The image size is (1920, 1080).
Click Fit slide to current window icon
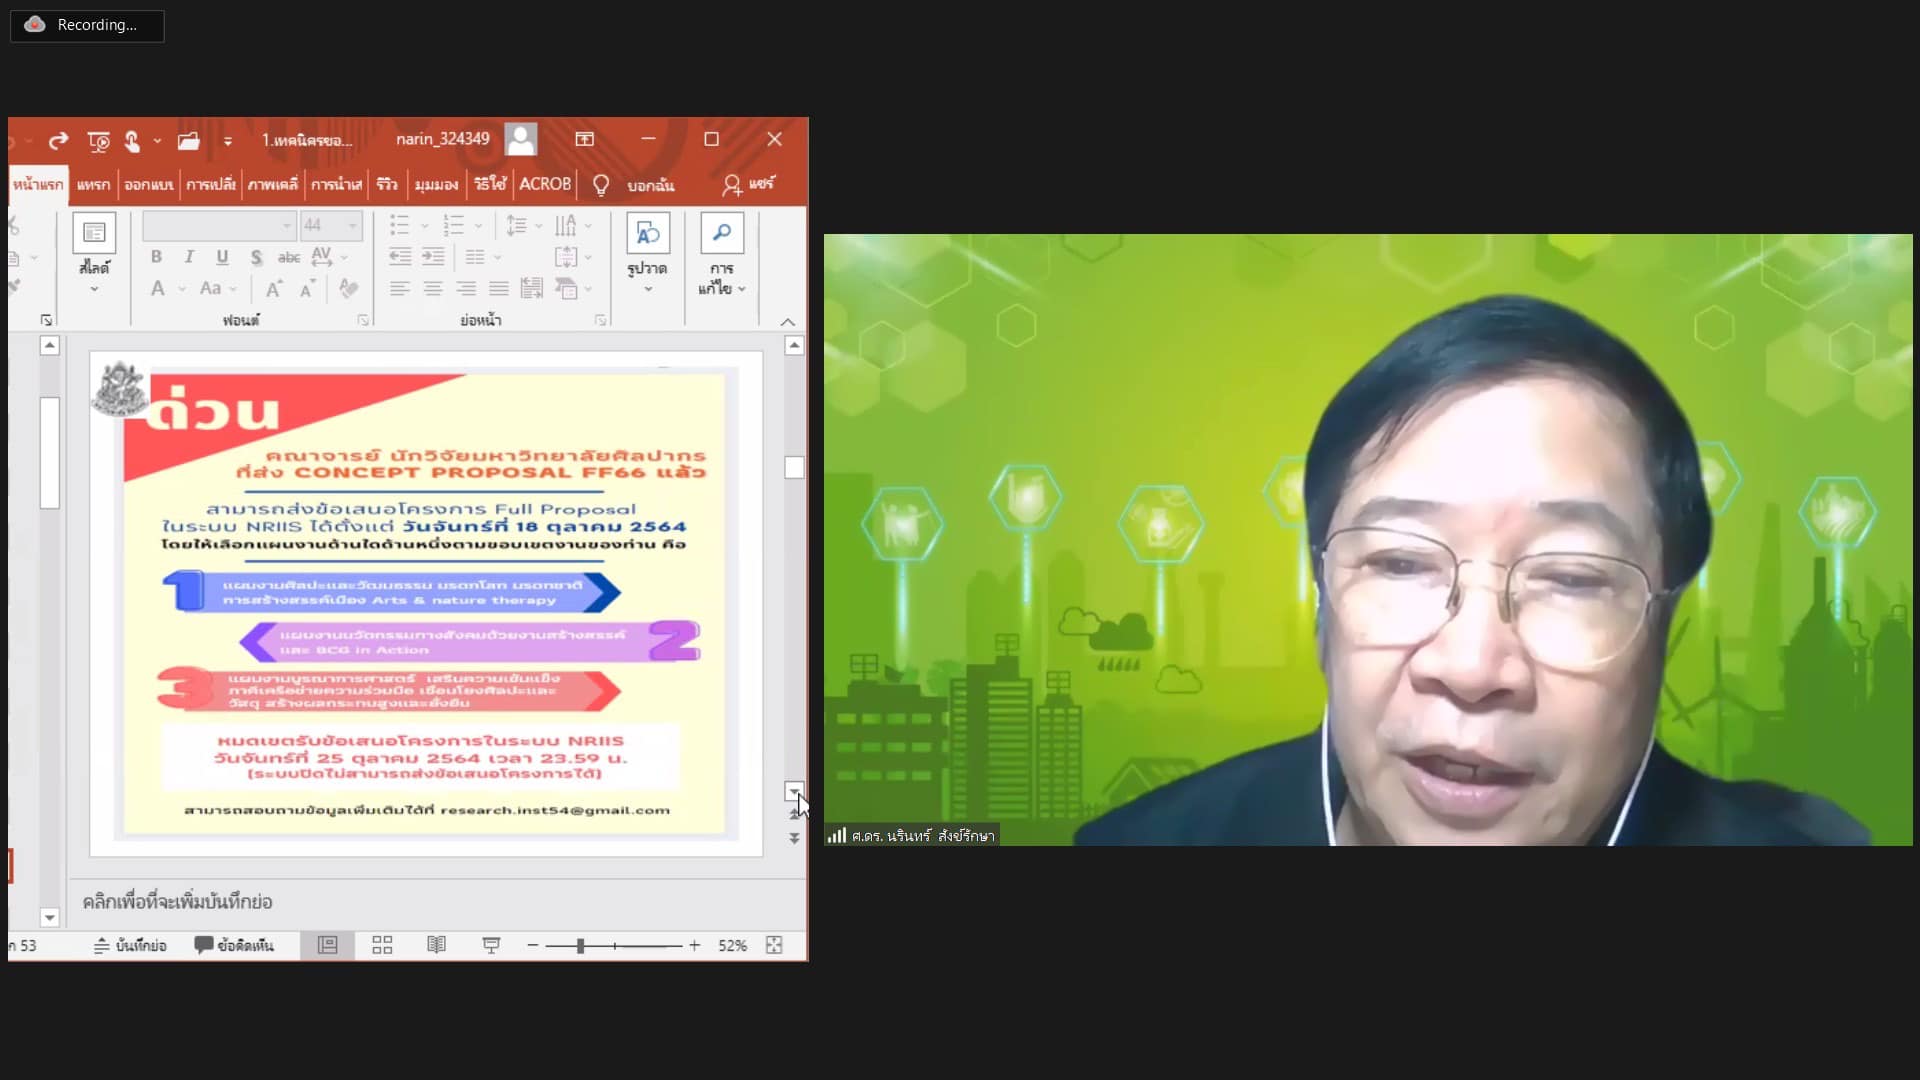(x=774, y=945)
